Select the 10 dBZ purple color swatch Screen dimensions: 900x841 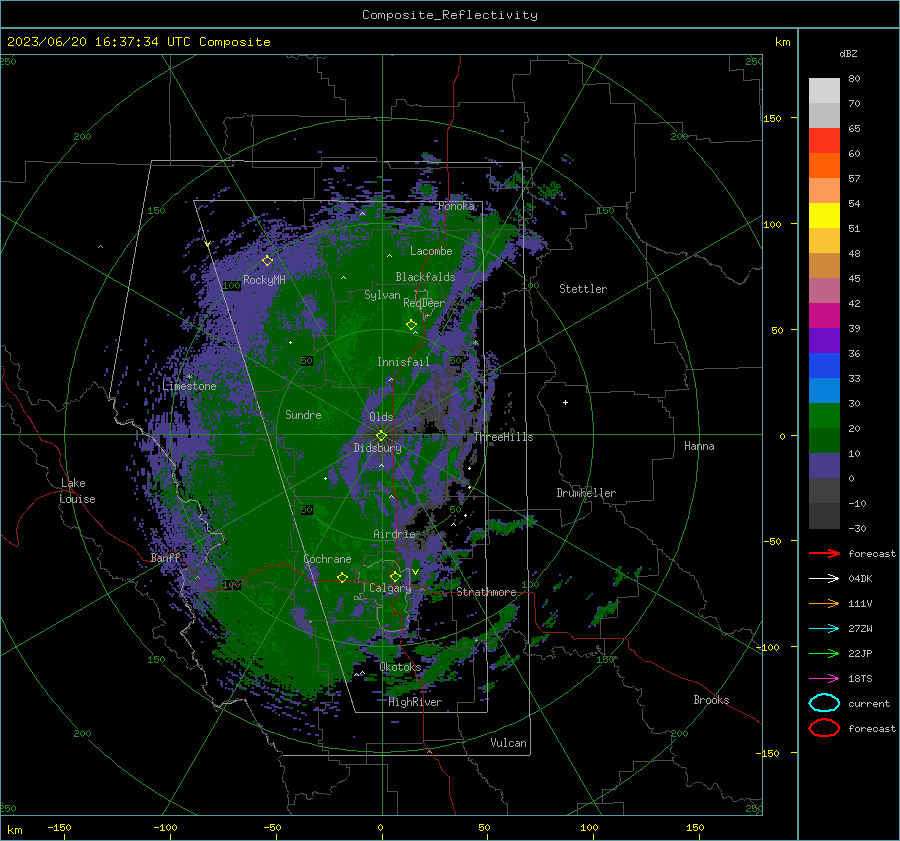click(824, 466)
